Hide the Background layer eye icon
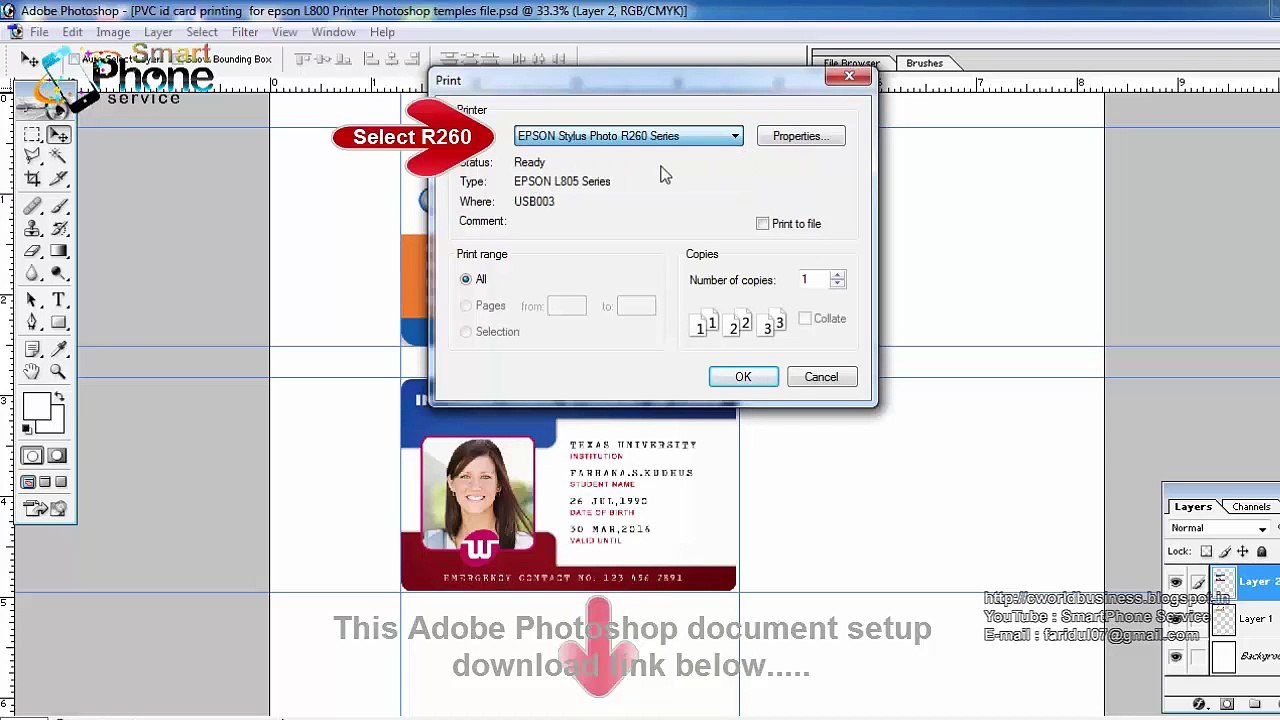Image resolution: width=1280 pixels, height=720 pixels. [x=1176, y=657]
